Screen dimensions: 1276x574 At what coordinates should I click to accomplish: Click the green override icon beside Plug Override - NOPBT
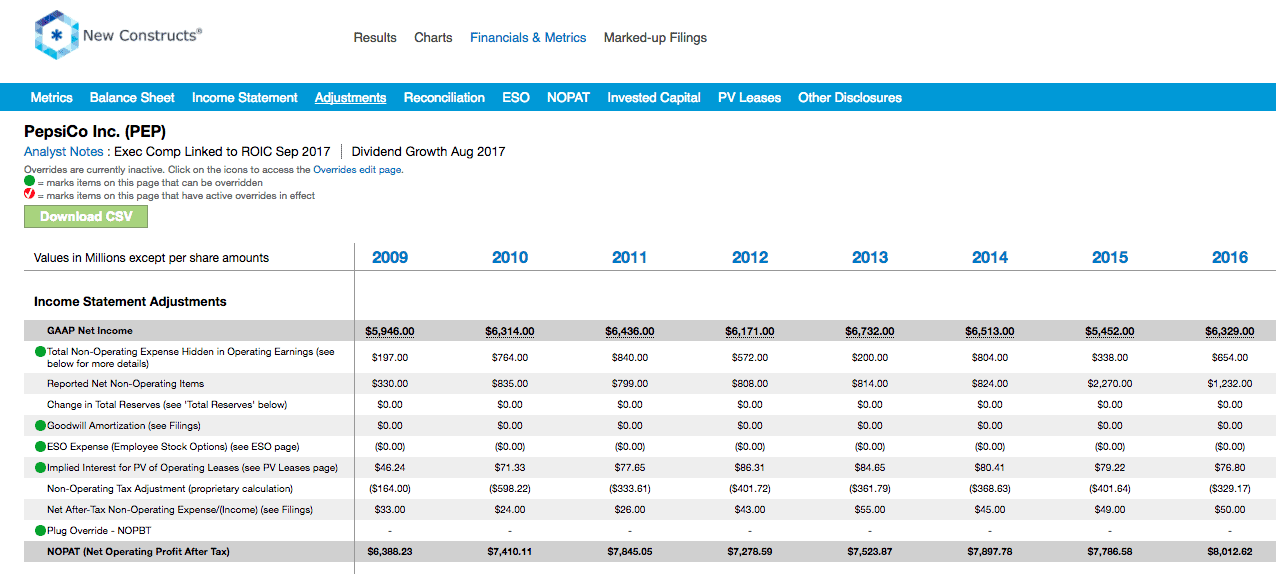click(x=41, y=530)
